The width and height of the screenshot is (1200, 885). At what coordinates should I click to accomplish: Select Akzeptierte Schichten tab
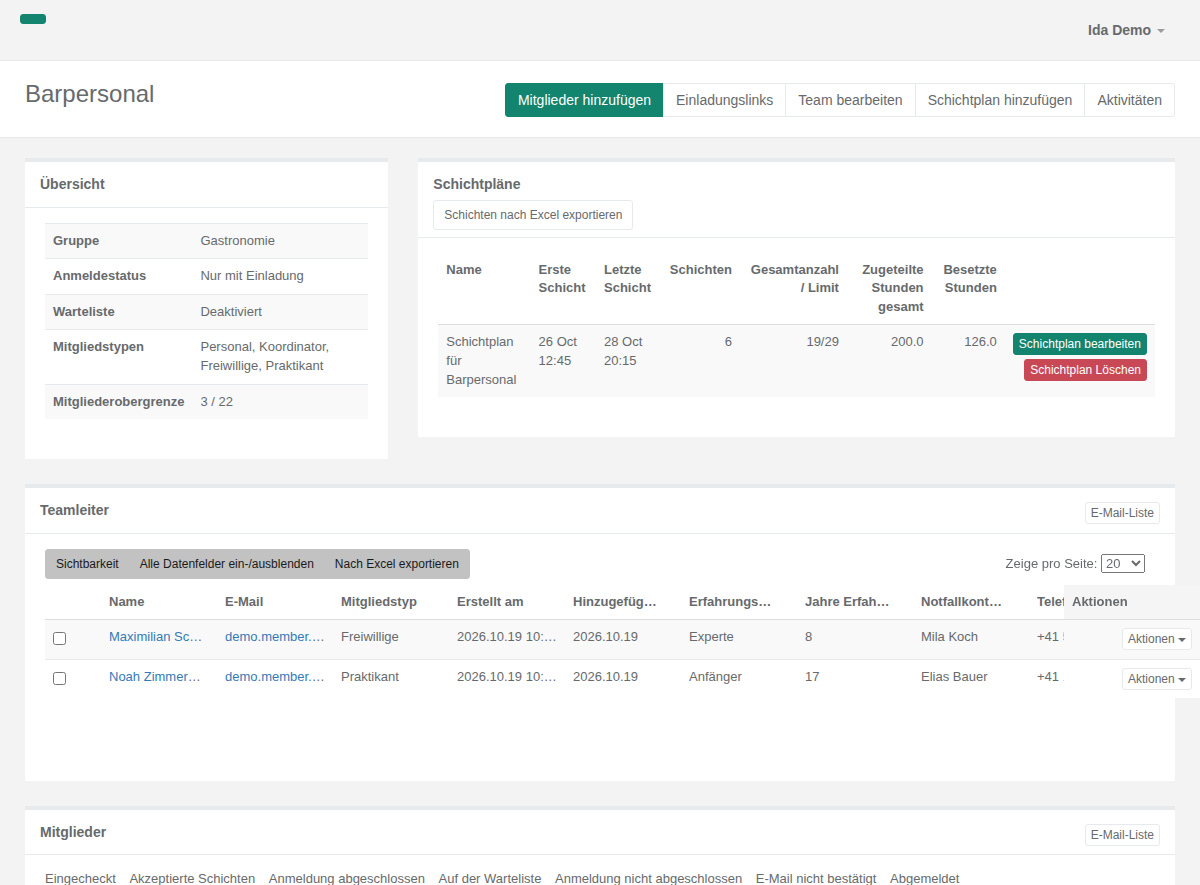[192, 878]
